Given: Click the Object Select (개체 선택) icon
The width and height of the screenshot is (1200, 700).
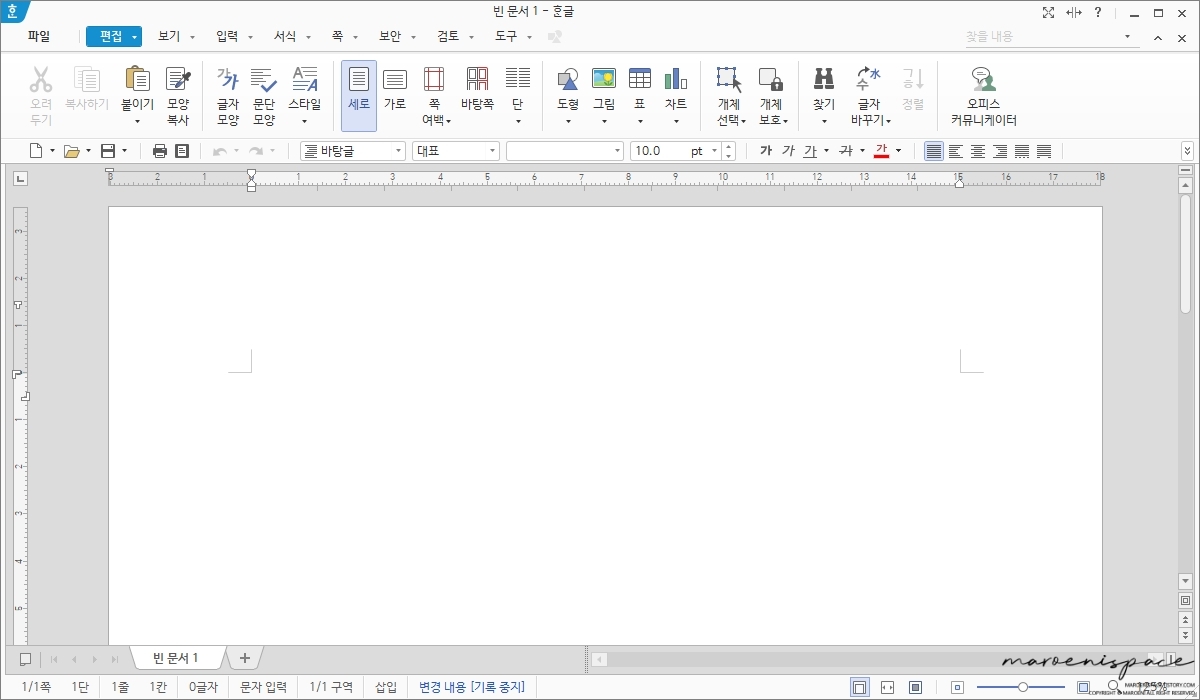Looking at the screenshot, I should coord(729,80).
